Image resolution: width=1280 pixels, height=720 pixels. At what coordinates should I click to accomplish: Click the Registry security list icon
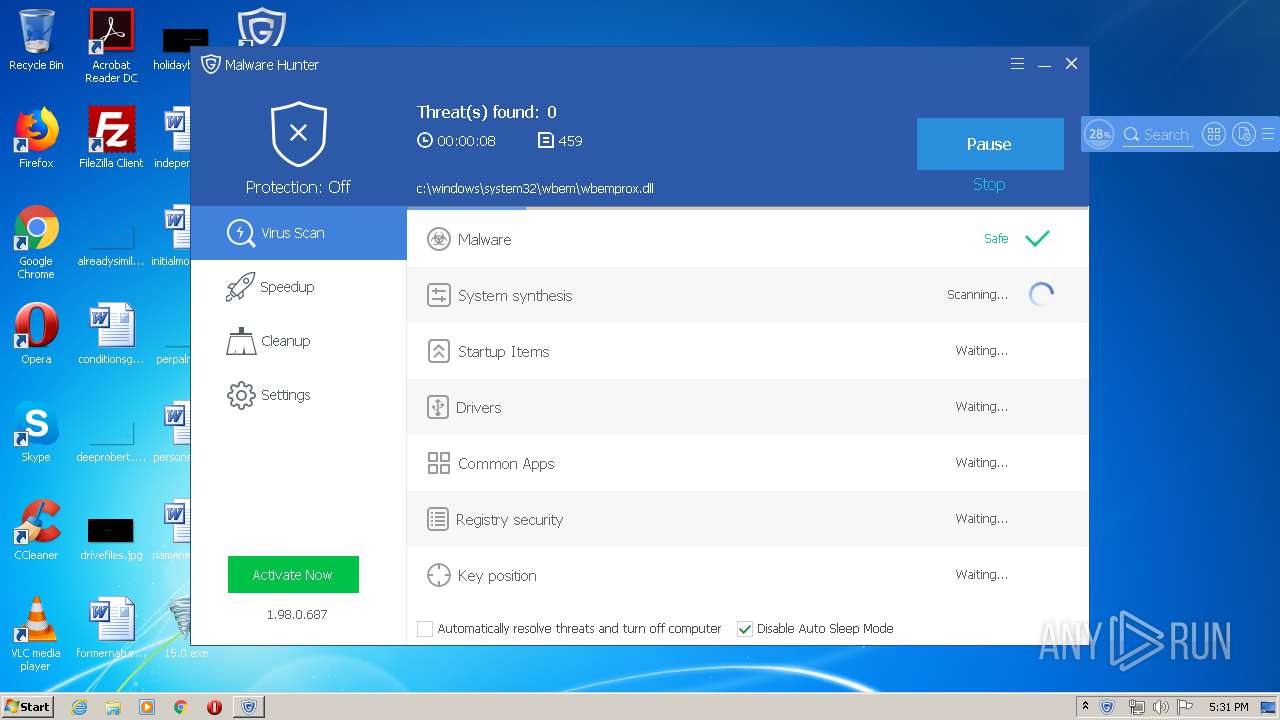point(438,519)
